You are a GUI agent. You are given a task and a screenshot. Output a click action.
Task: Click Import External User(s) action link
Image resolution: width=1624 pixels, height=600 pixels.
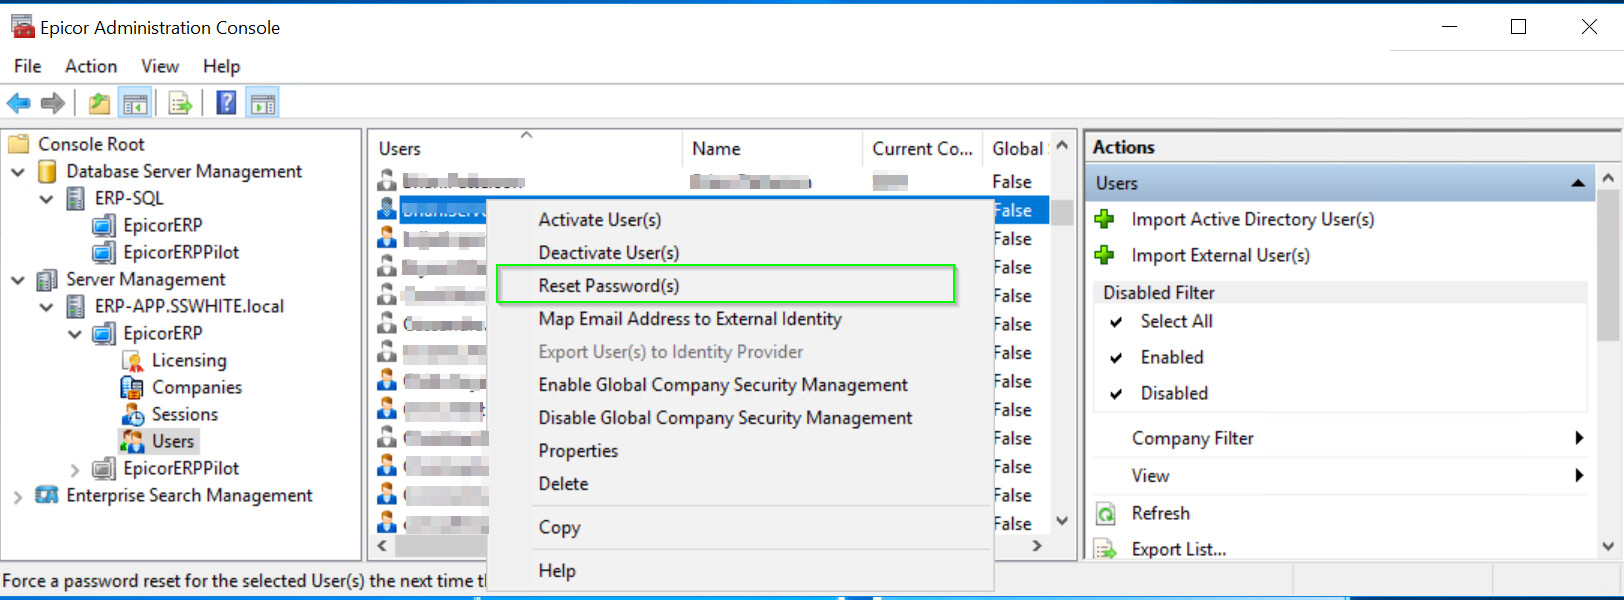point(1221,255)
